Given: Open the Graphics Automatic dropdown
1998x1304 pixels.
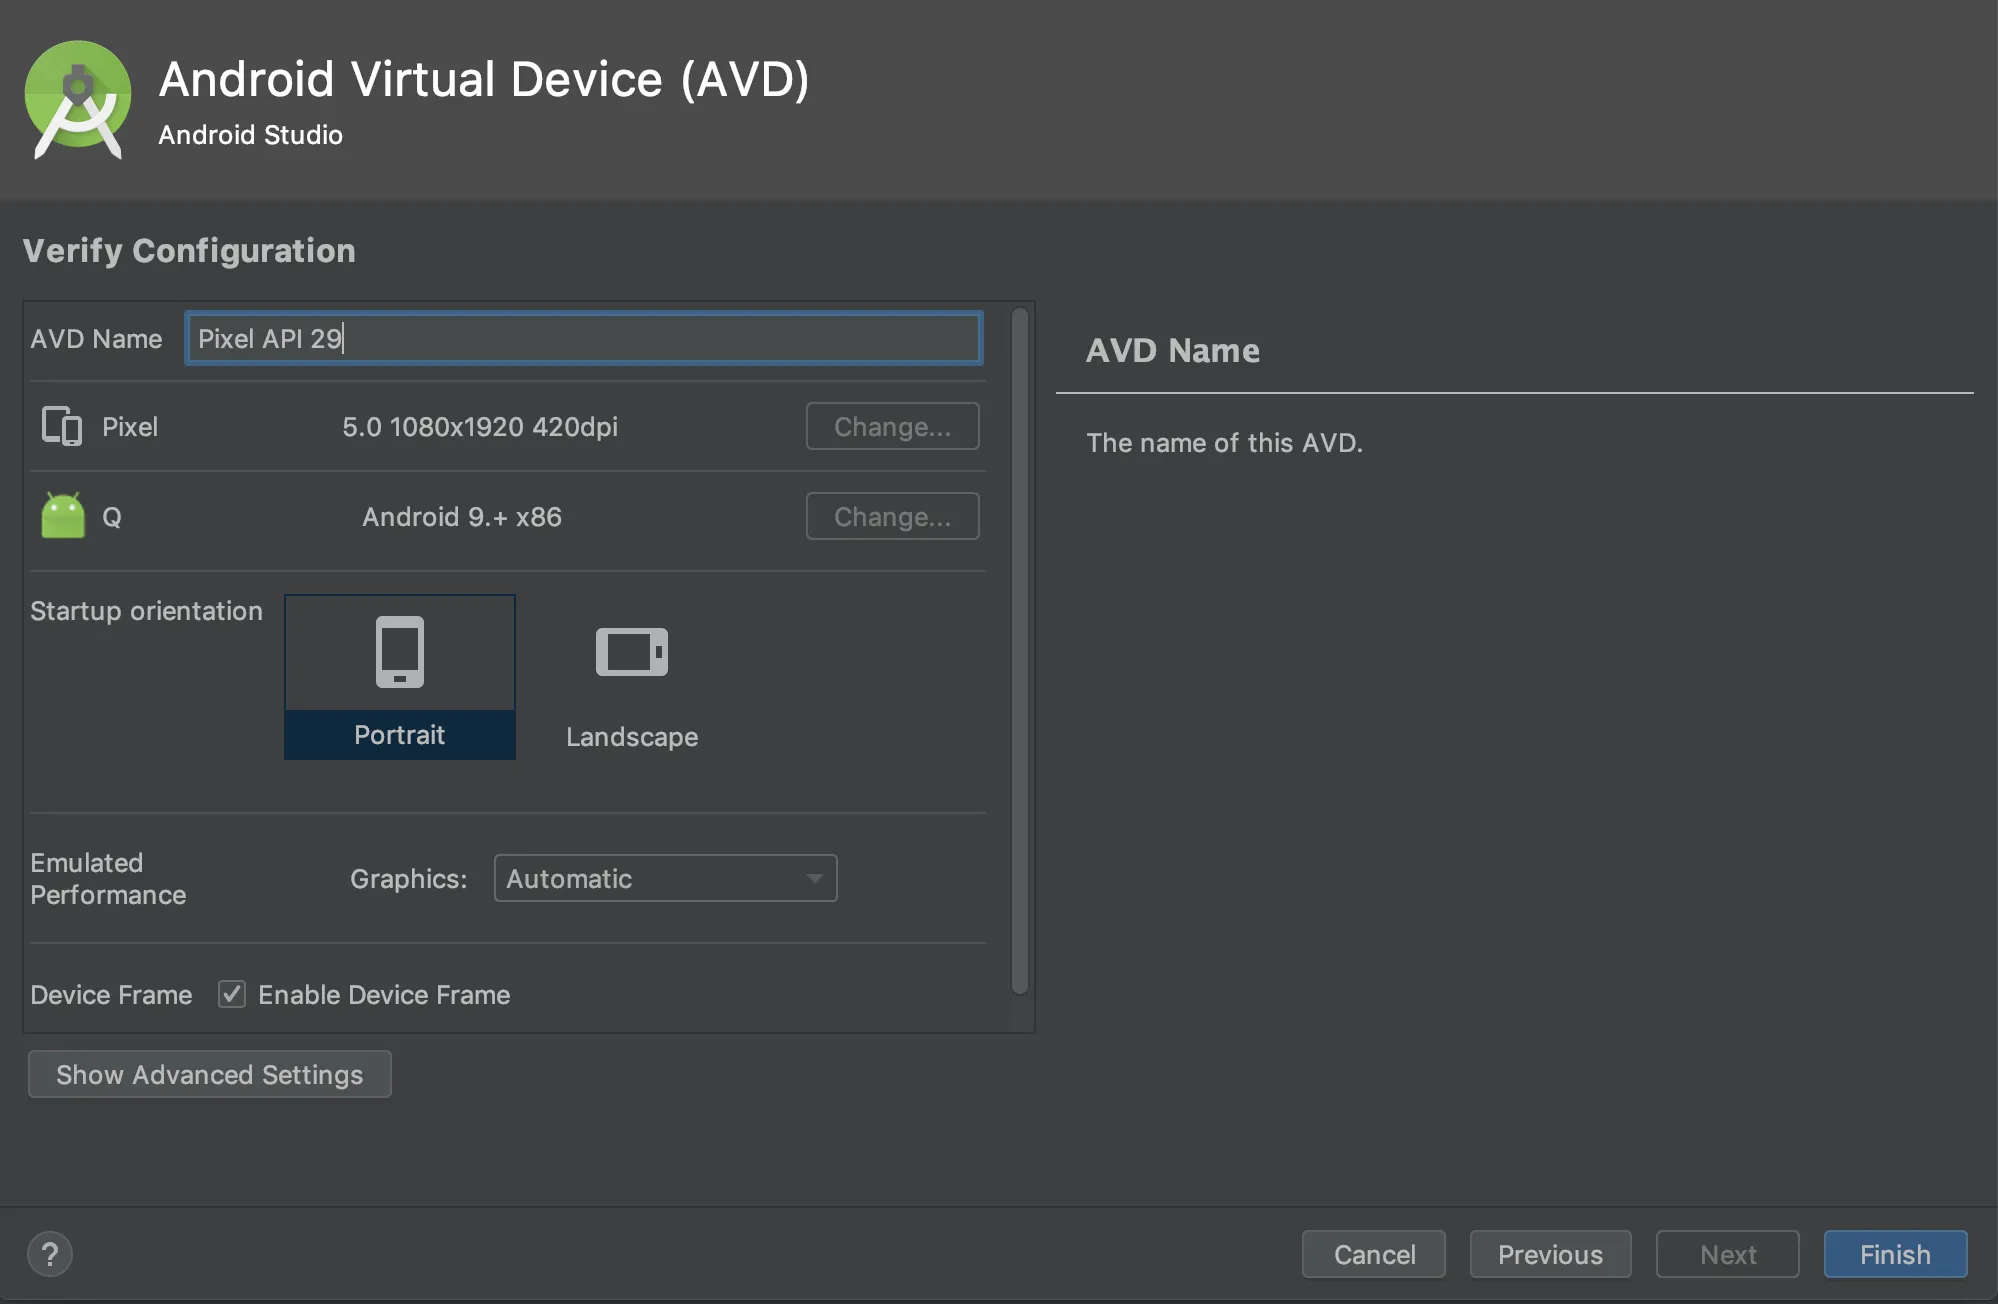Looking at the screenshot, I should click(650, 878).
